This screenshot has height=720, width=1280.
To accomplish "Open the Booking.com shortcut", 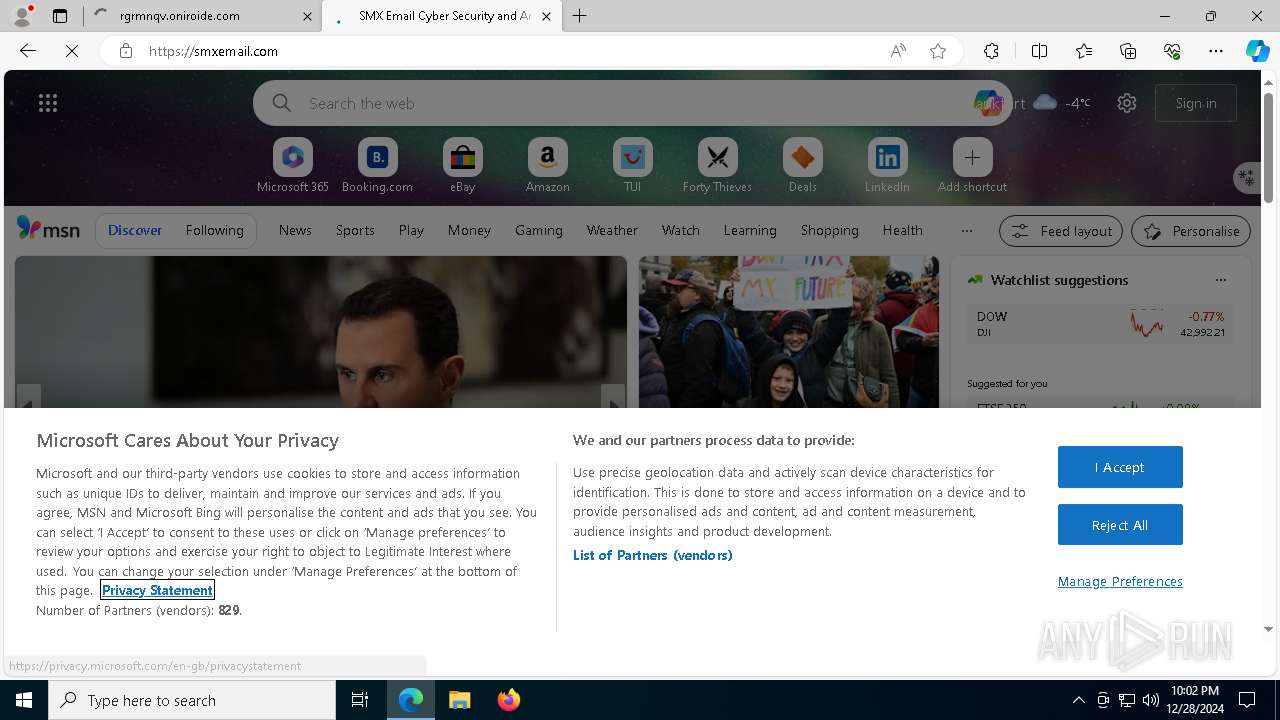I will [377, 165].
